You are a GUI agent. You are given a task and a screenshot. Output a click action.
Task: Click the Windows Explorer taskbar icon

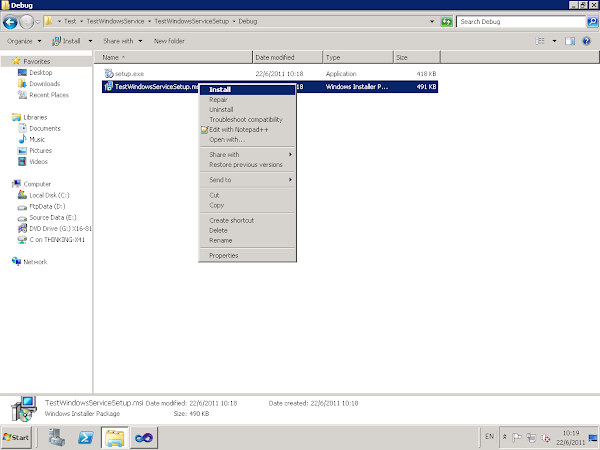(x=115, y=437)
